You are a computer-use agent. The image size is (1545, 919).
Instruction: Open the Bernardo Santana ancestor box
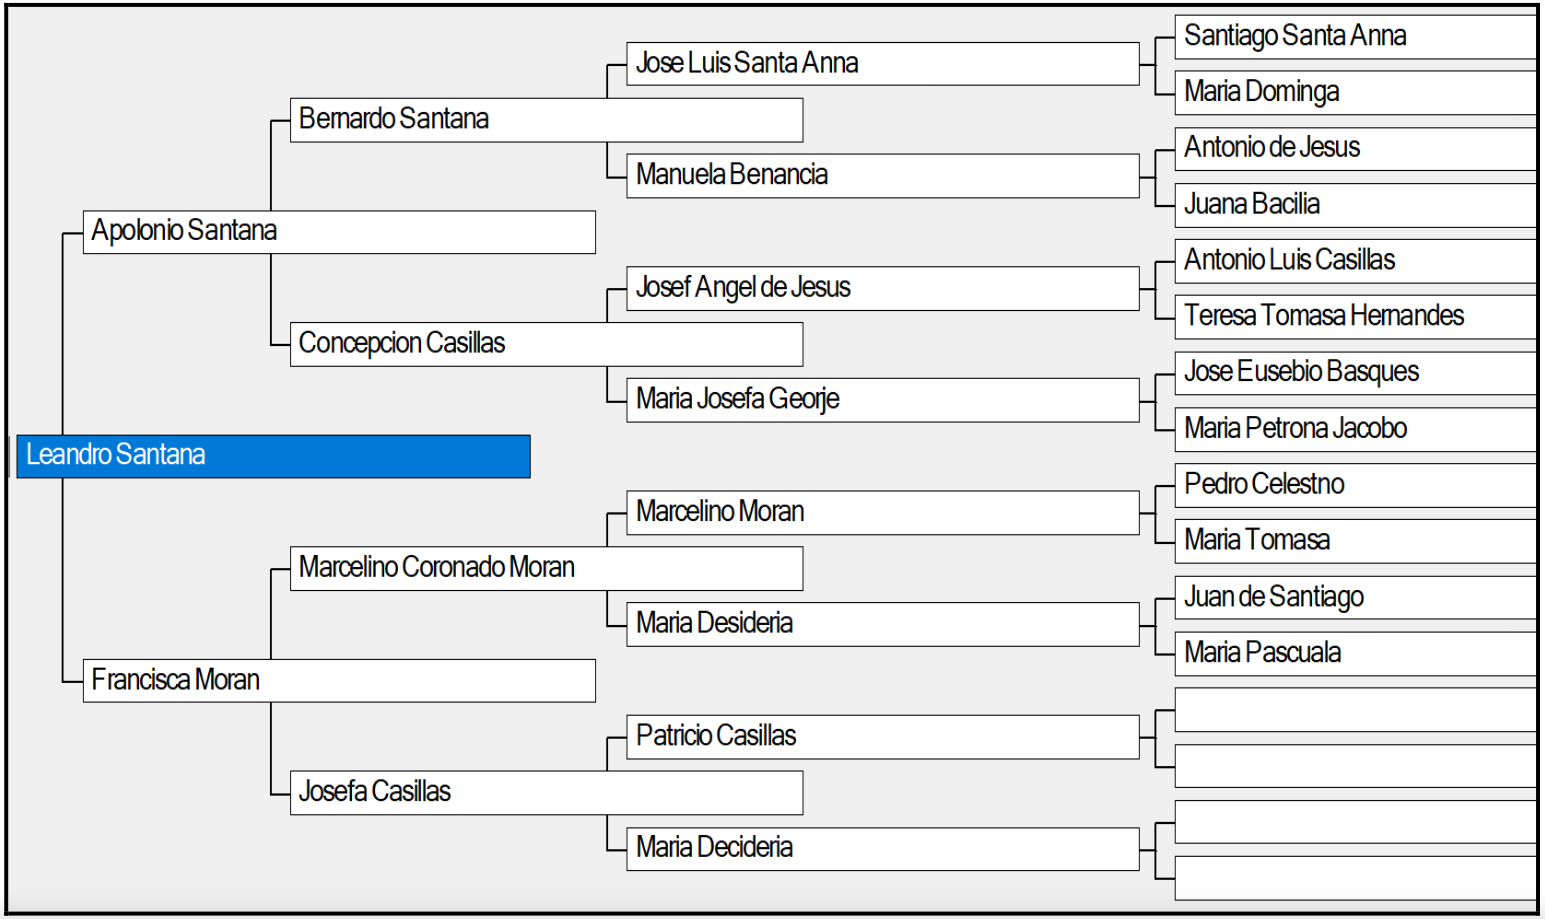[546, 120]
